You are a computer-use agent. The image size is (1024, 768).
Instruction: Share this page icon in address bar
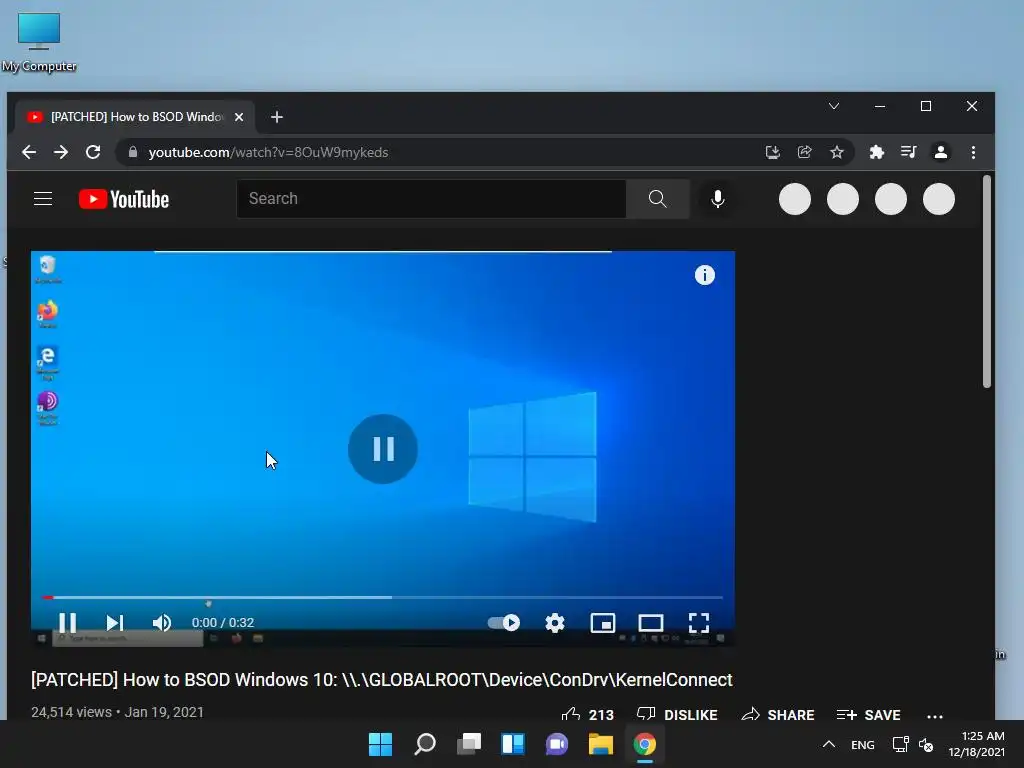pos(805,152)
